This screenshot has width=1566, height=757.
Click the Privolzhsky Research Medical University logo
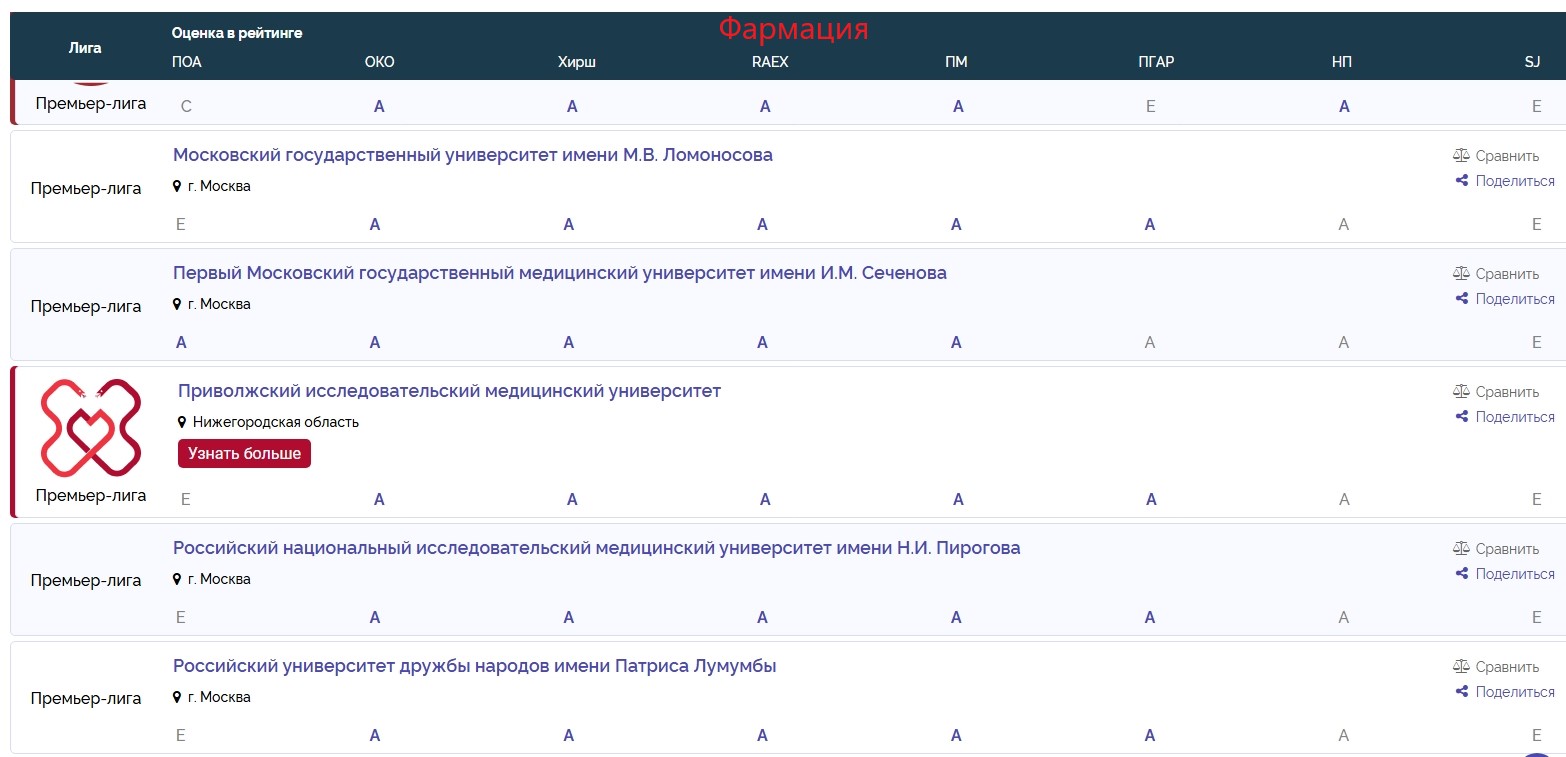(x=90, y=428)
